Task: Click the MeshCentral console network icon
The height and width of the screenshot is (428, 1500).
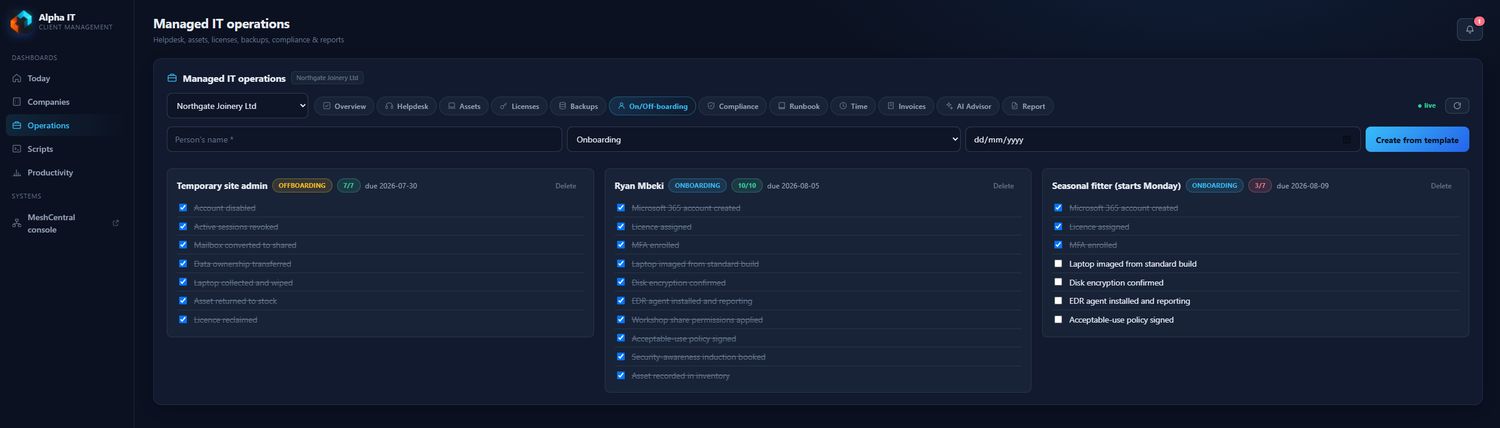Action: [x=16, y=223]
